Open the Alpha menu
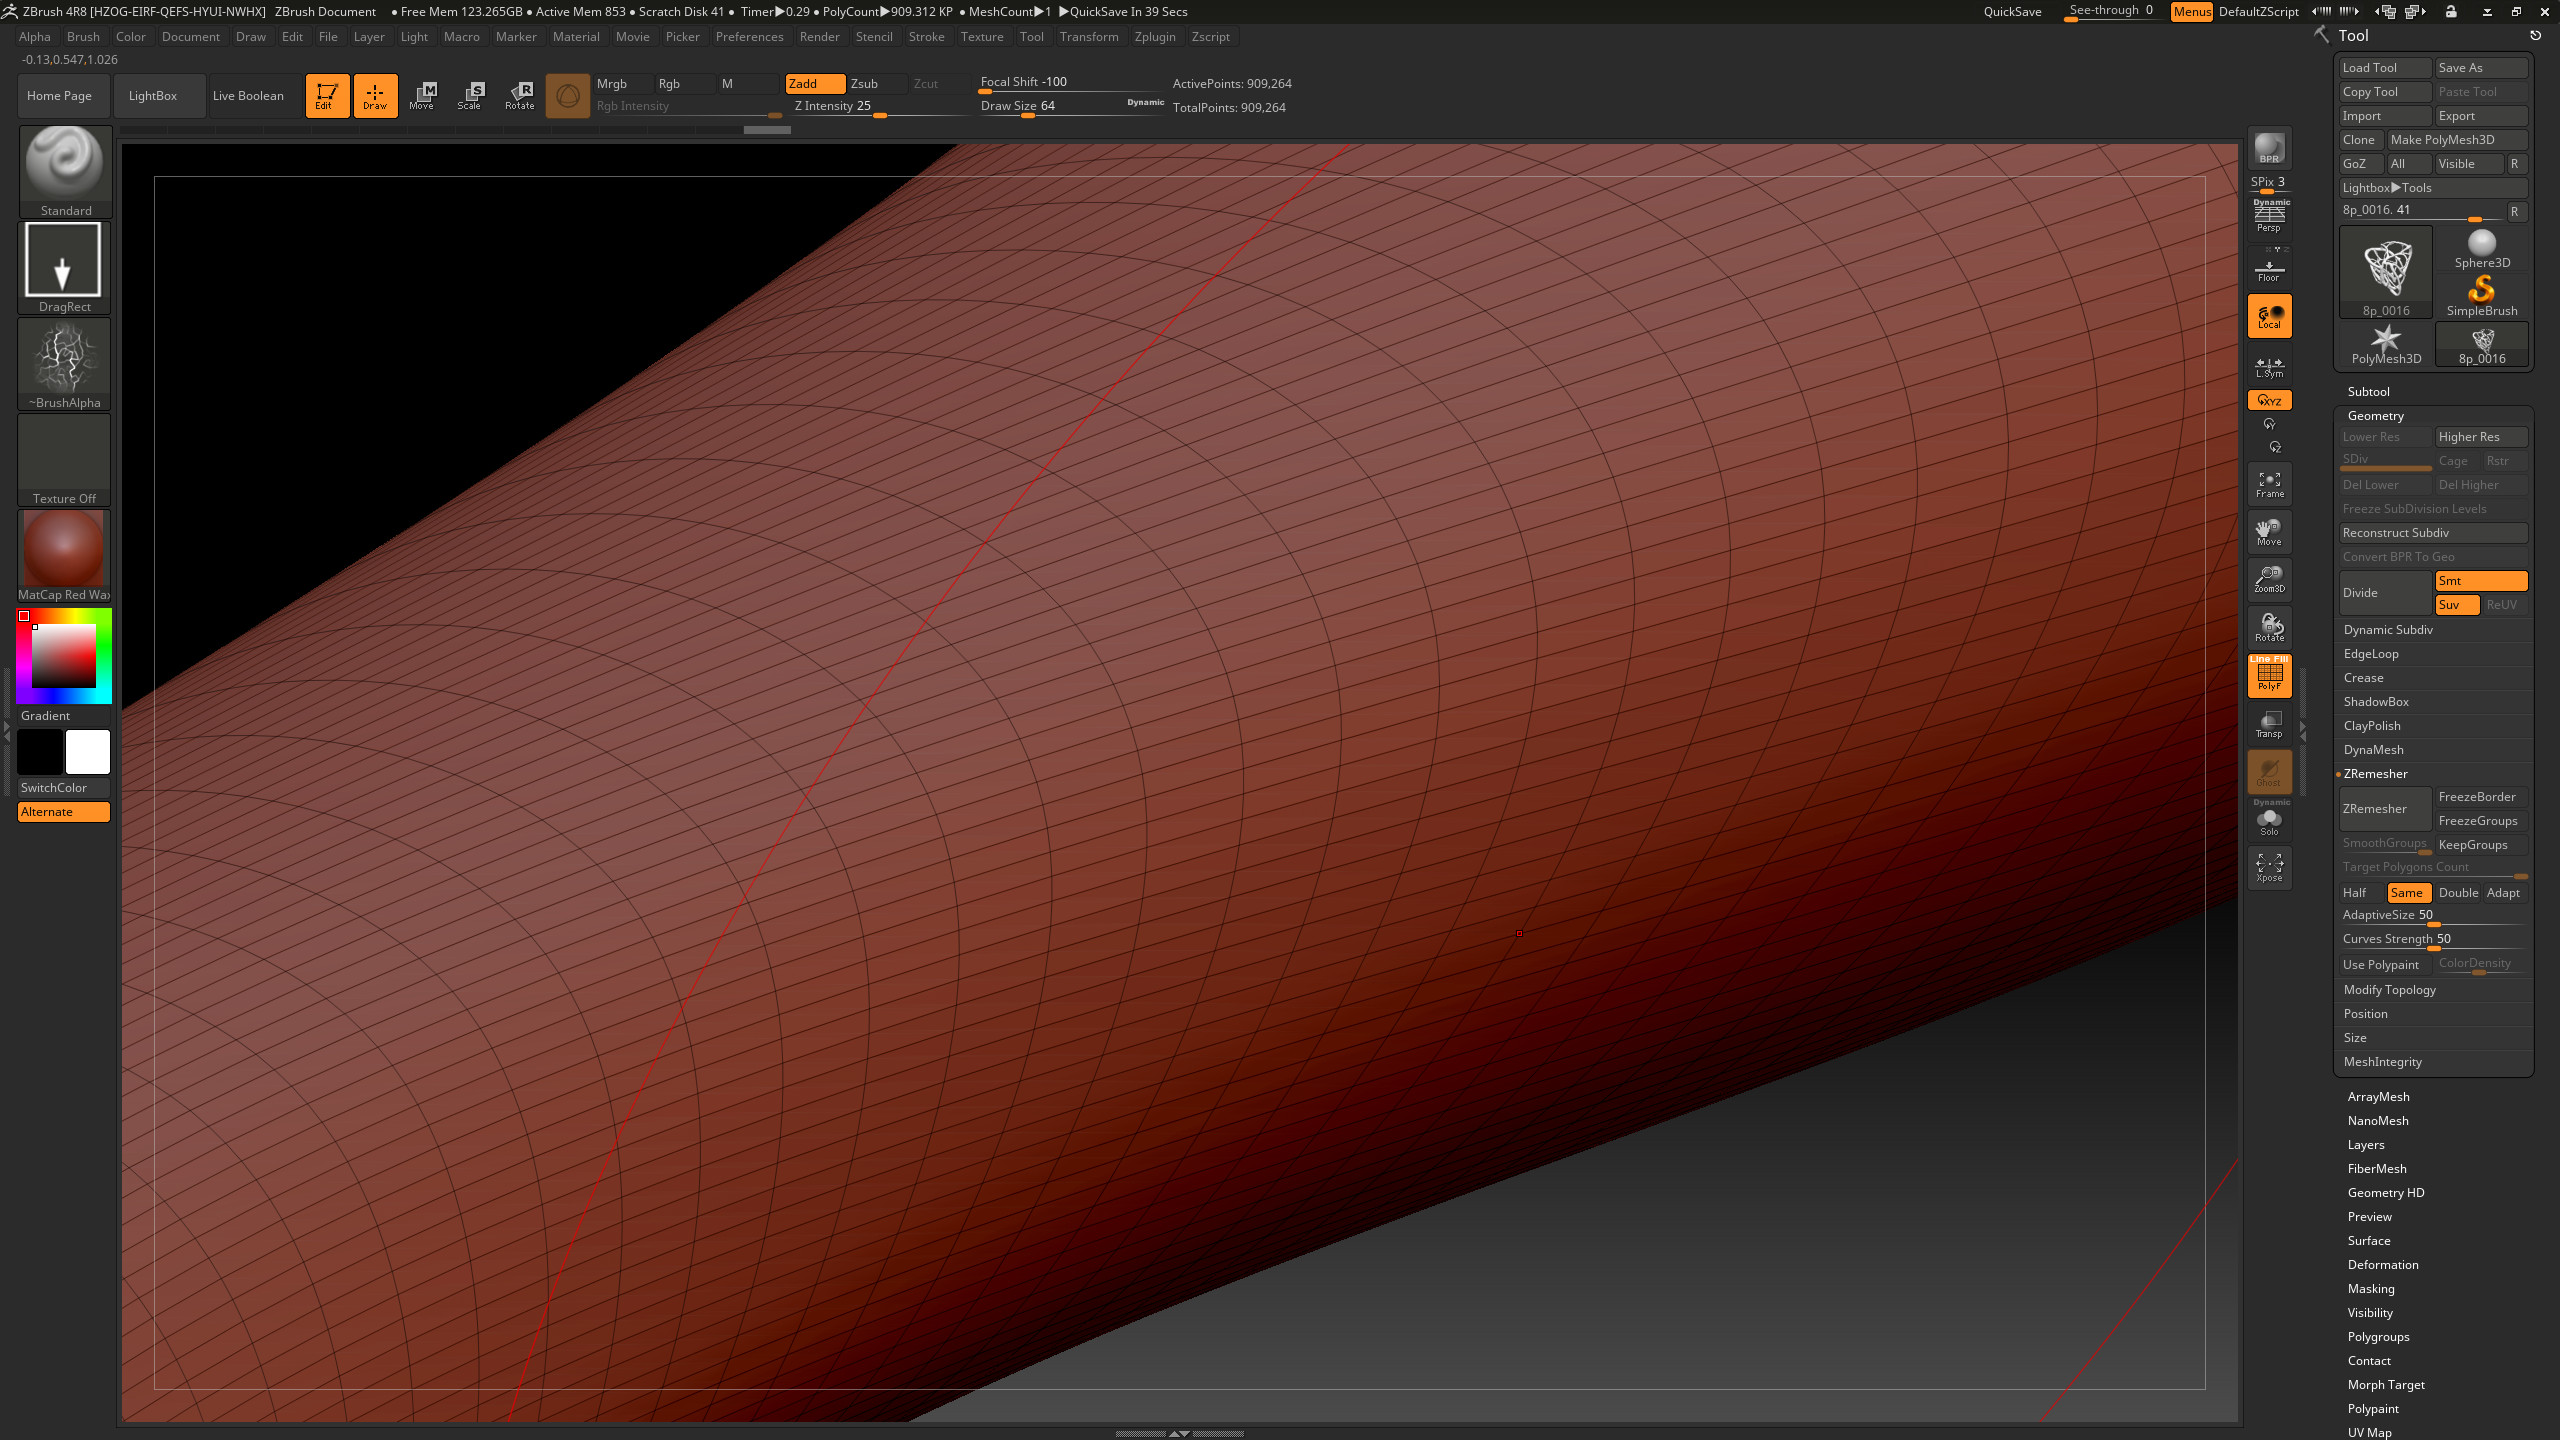 tap(35, 37)
